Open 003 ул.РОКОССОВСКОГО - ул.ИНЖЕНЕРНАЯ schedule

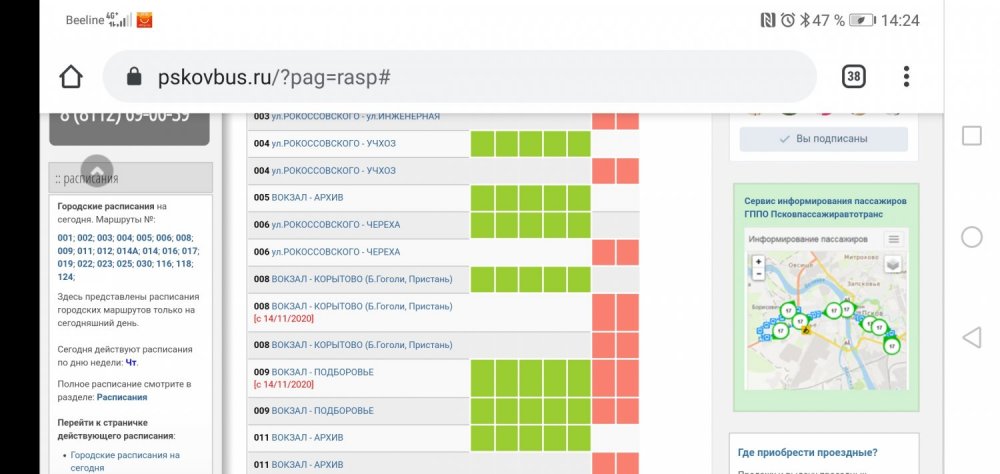click(x=347, y=116)
